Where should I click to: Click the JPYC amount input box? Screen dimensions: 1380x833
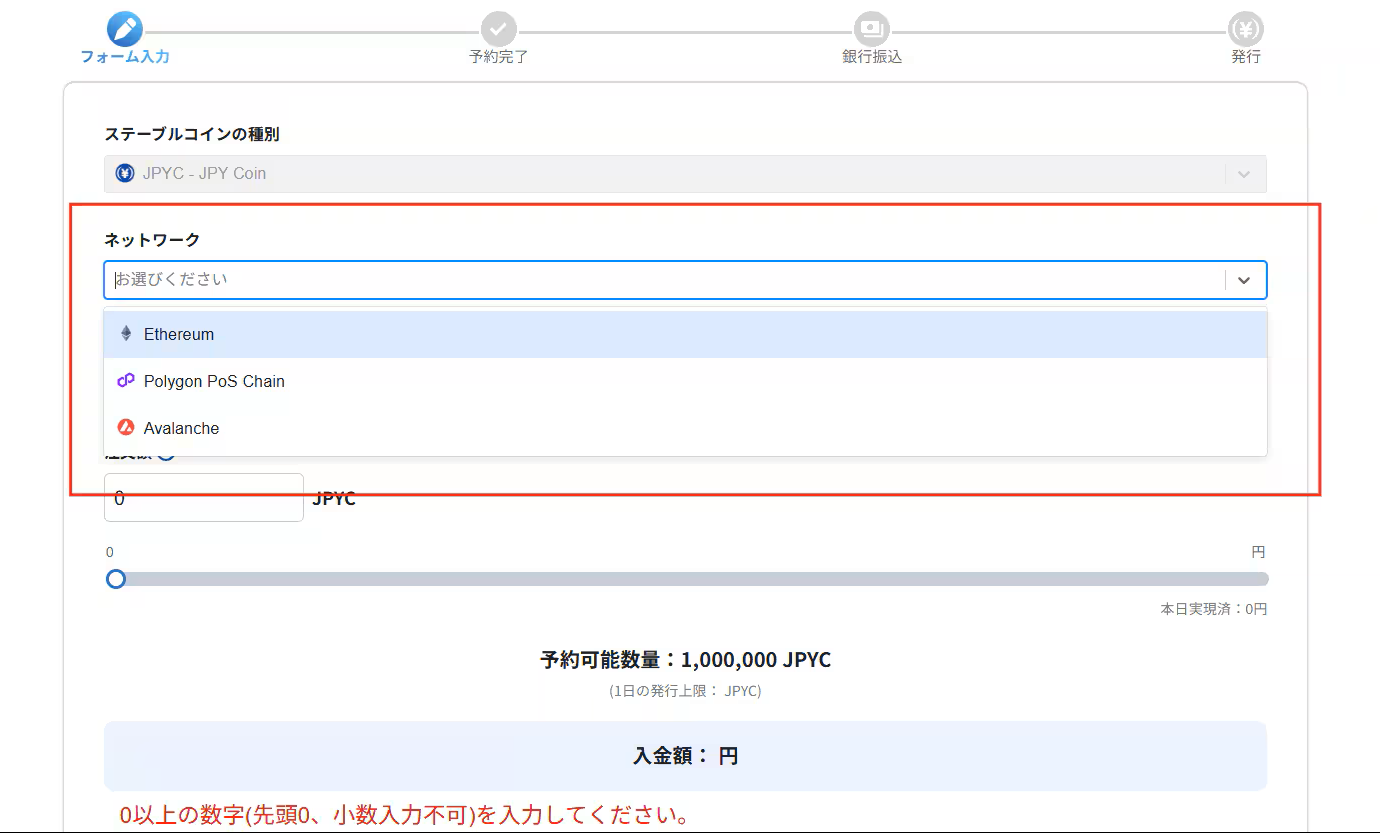point(203,497)
